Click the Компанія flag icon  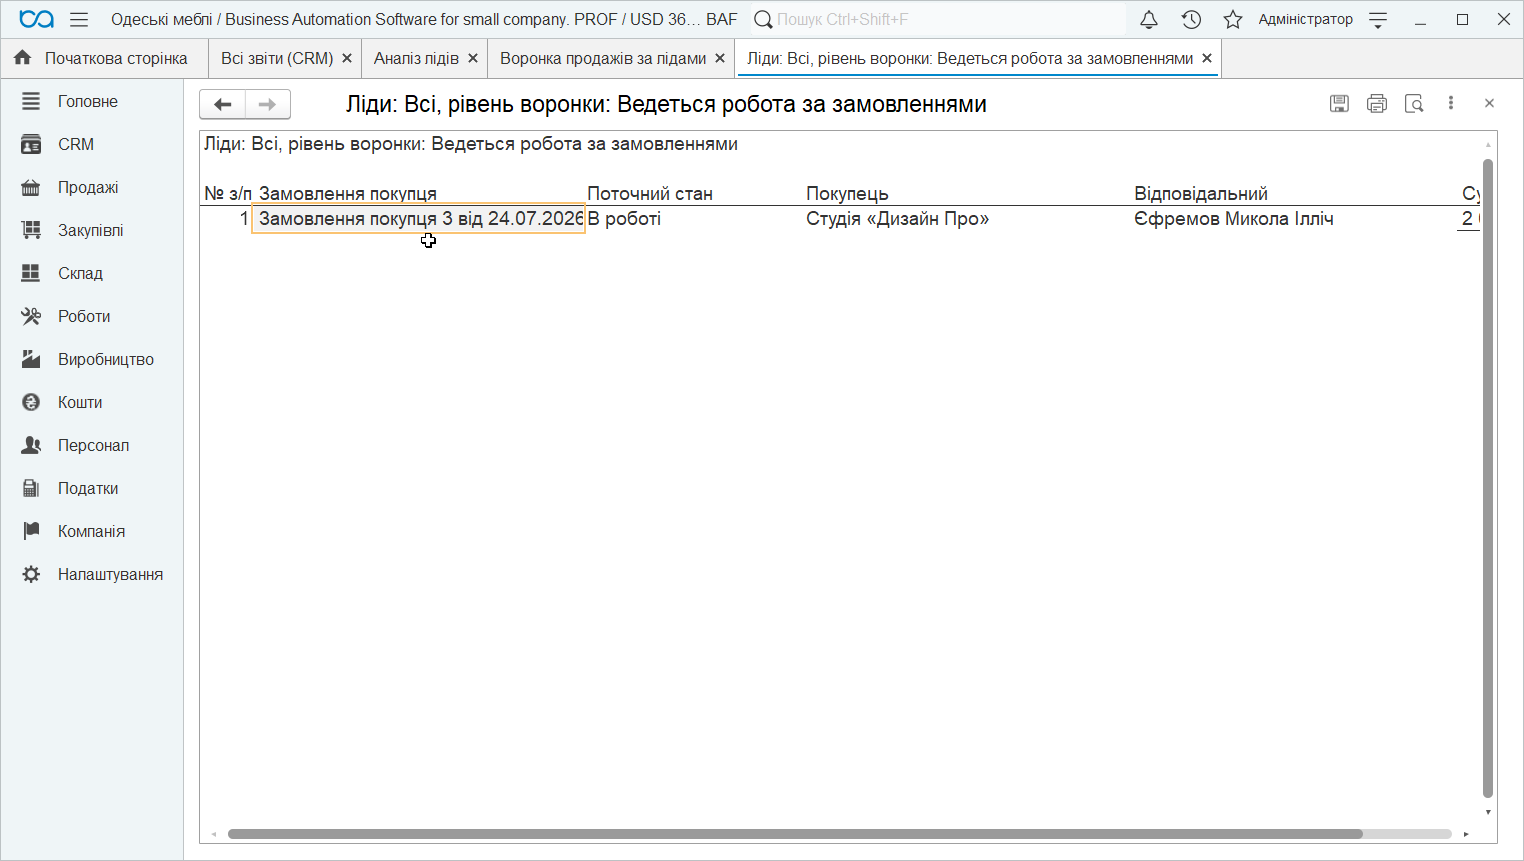pos(31,531)
